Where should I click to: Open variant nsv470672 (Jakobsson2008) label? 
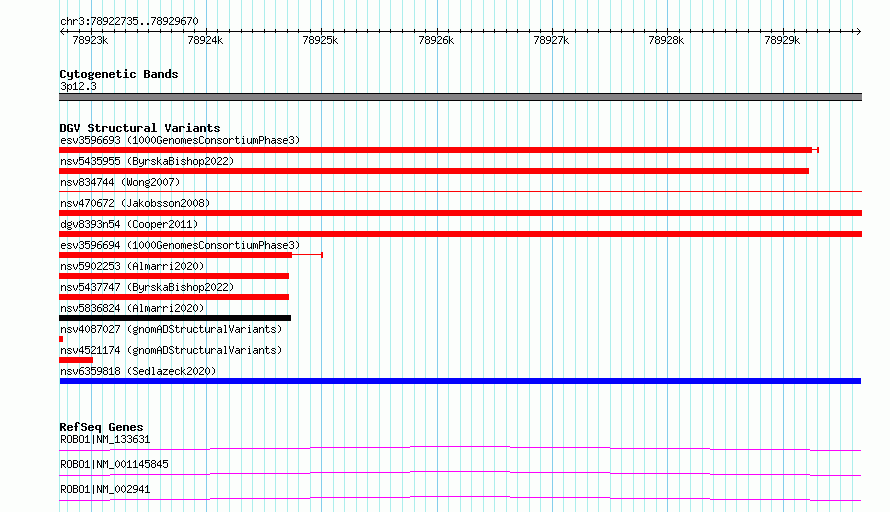click(135, 203)
